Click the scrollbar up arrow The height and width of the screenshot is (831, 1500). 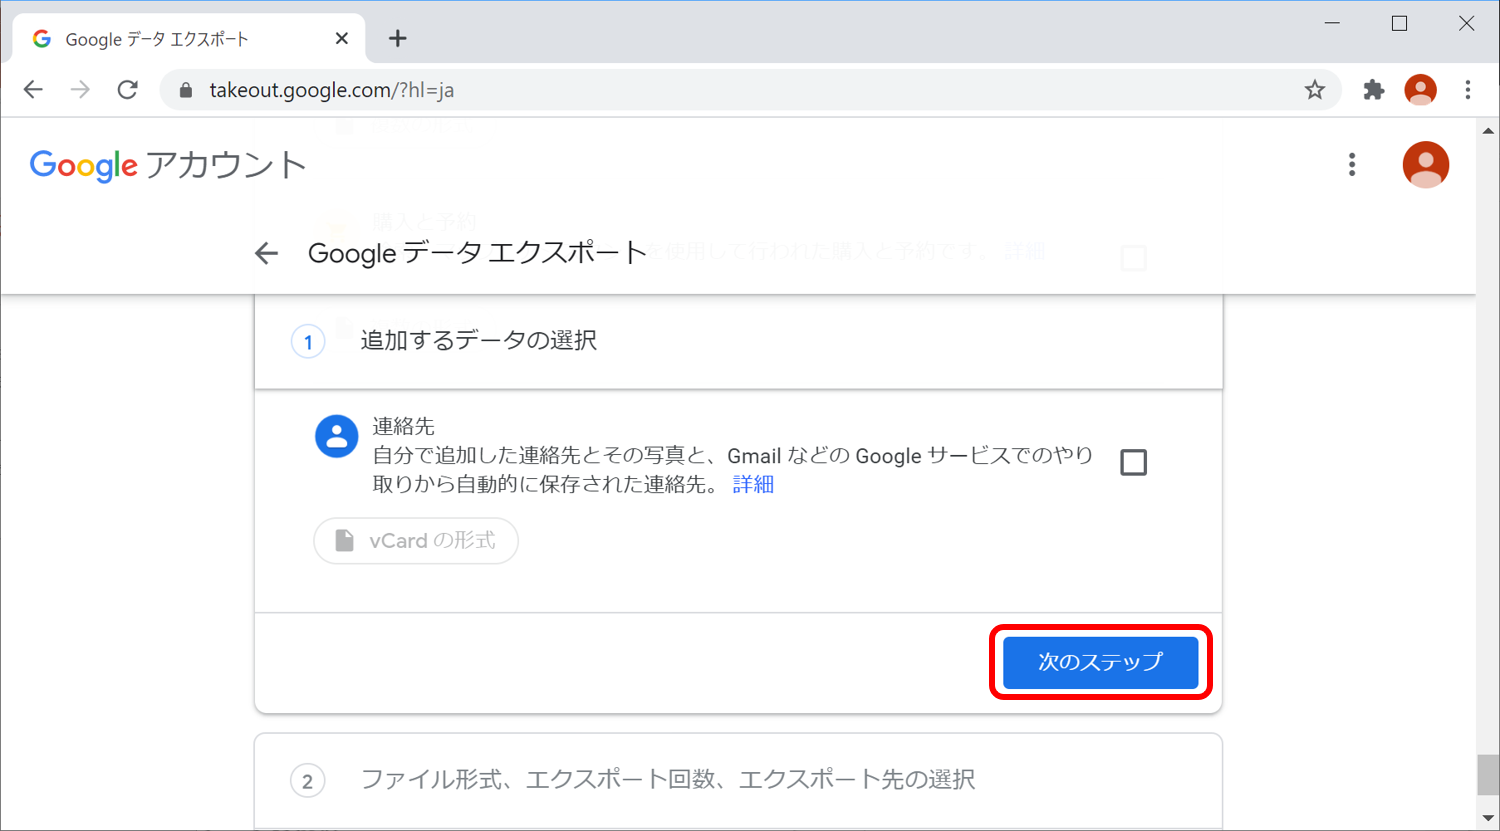(1488, 131)
